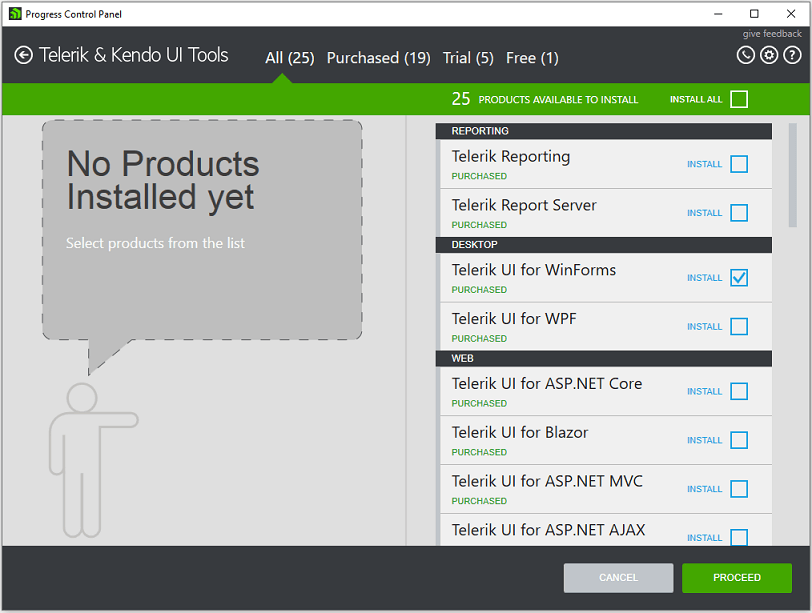
Task: Open the Free products tab
Action: 531,58
